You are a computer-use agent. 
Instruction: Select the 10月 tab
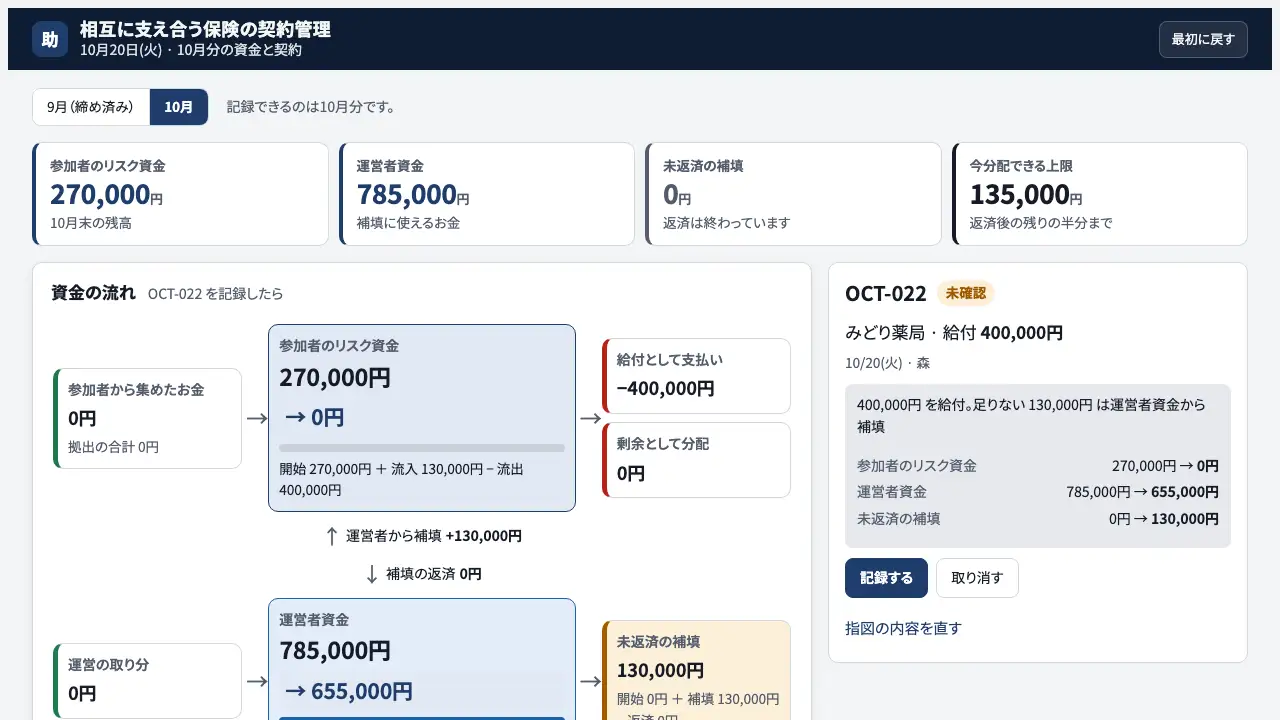pos(179,107)
